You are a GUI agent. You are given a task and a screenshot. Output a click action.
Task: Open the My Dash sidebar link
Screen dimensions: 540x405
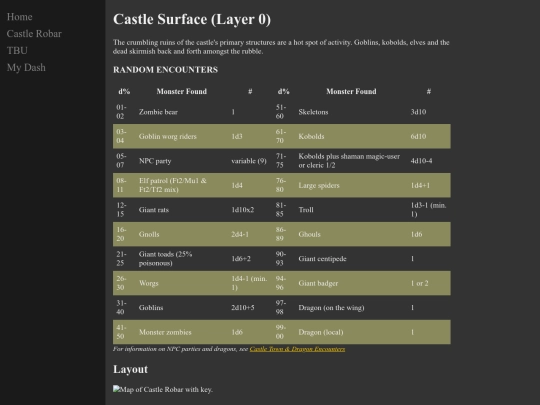(x=26, y=68)
